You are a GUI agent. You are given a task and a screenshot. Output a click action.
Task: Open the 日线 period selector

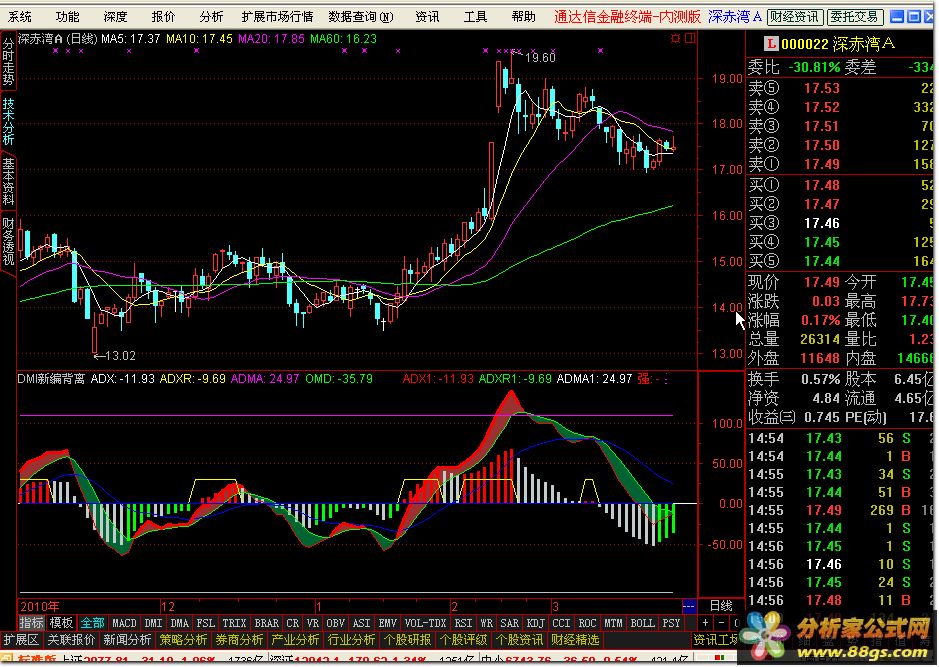721,606
